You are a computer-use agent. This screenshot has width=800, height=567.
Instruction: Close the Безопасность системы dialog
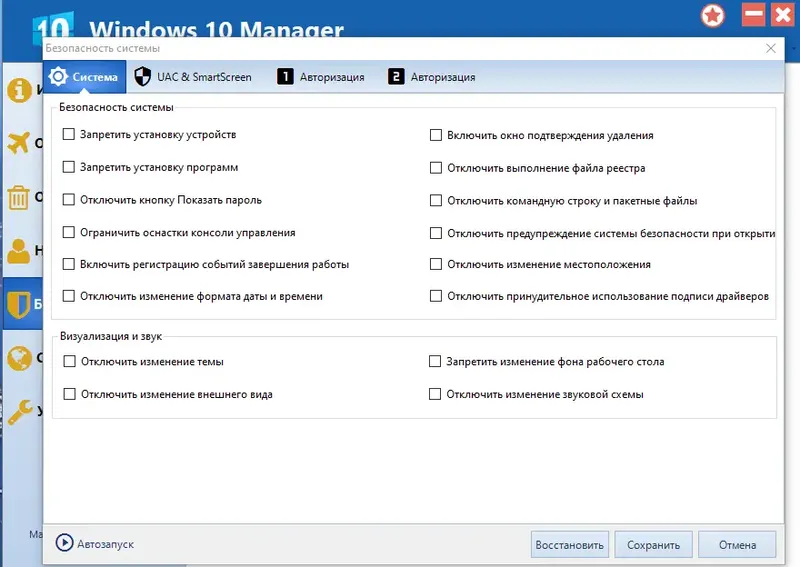771,48
